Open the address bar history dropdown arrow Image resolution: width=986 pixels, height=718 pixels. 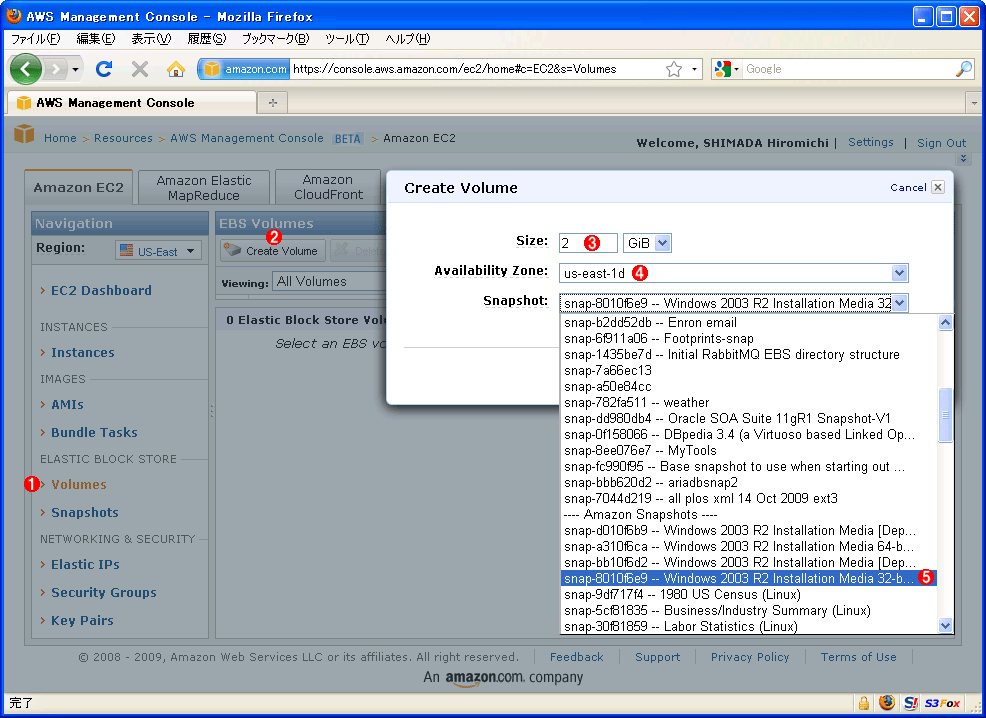coord(694,69)
